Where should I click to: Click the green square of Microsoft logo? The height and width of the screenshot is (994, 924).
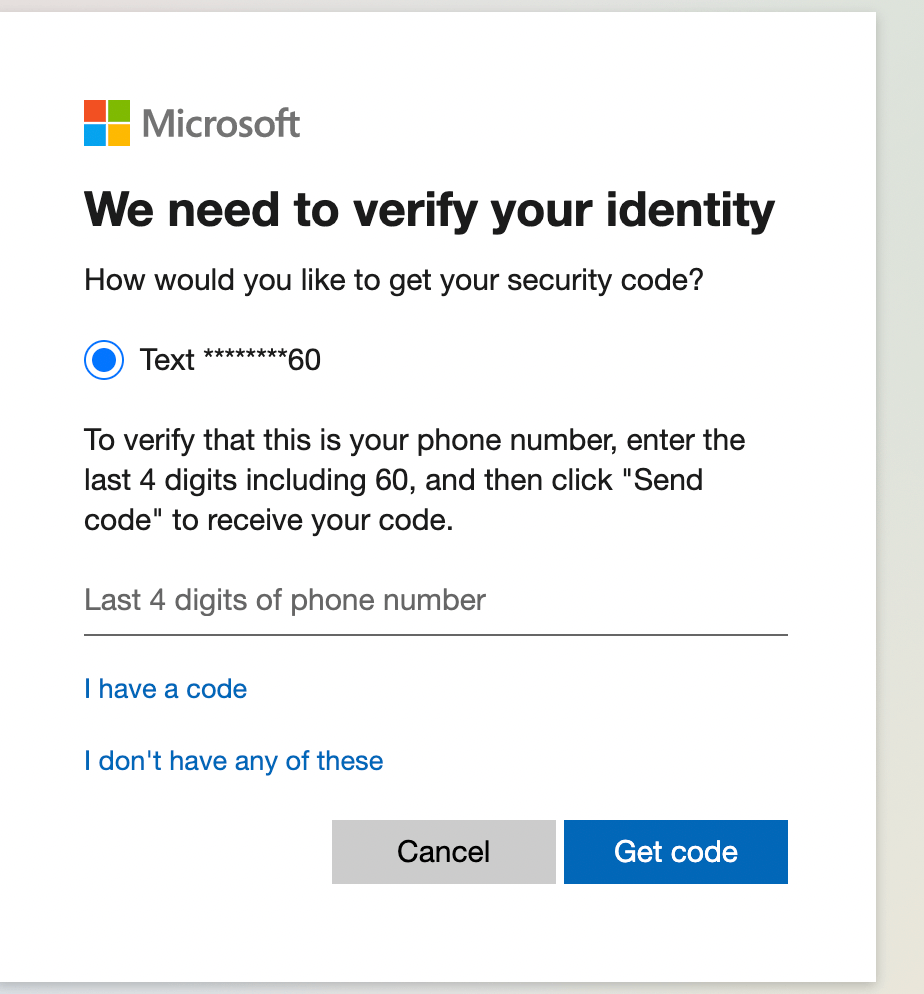(119, 111)
